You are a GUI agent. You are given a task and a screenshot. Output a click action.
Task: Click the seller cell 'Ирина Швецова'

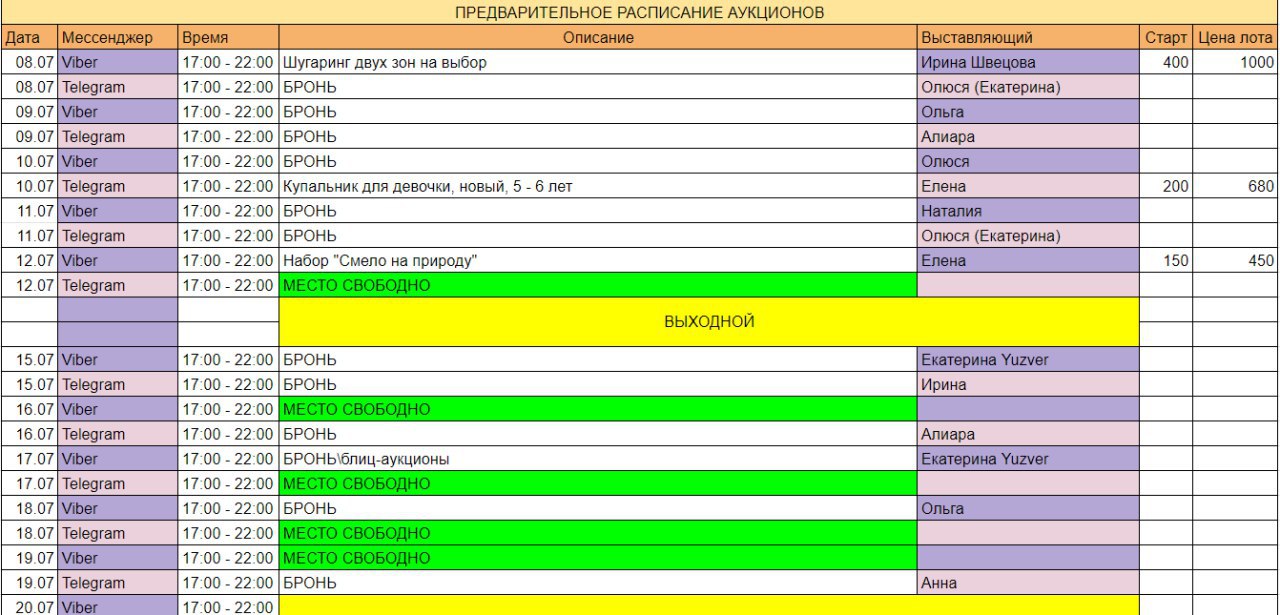pyautogui.click(x=1028, y=62)
